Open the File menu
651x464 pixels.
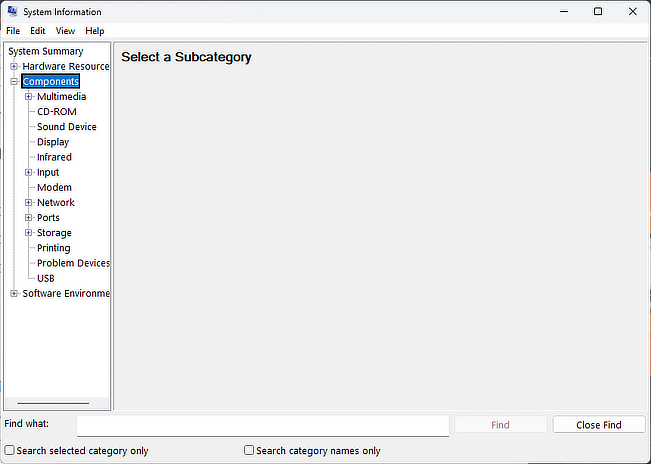(13, 31)
